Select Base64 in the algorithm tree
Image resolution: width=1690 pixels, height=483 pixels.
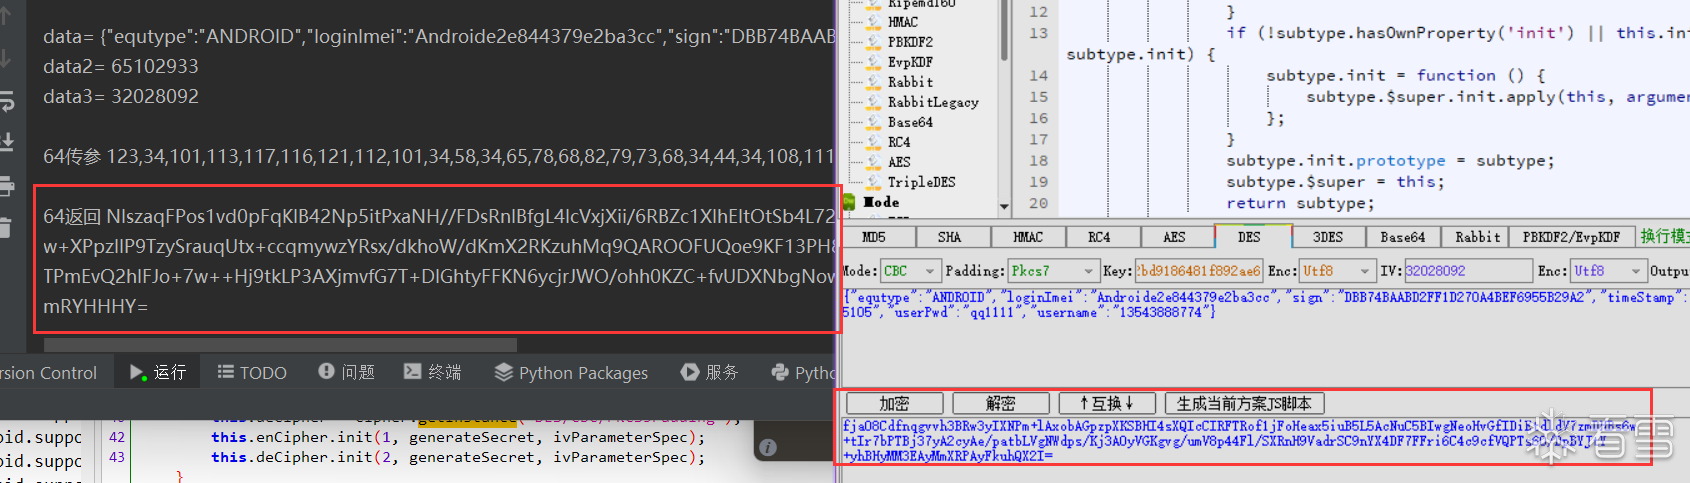coord(910,122)
